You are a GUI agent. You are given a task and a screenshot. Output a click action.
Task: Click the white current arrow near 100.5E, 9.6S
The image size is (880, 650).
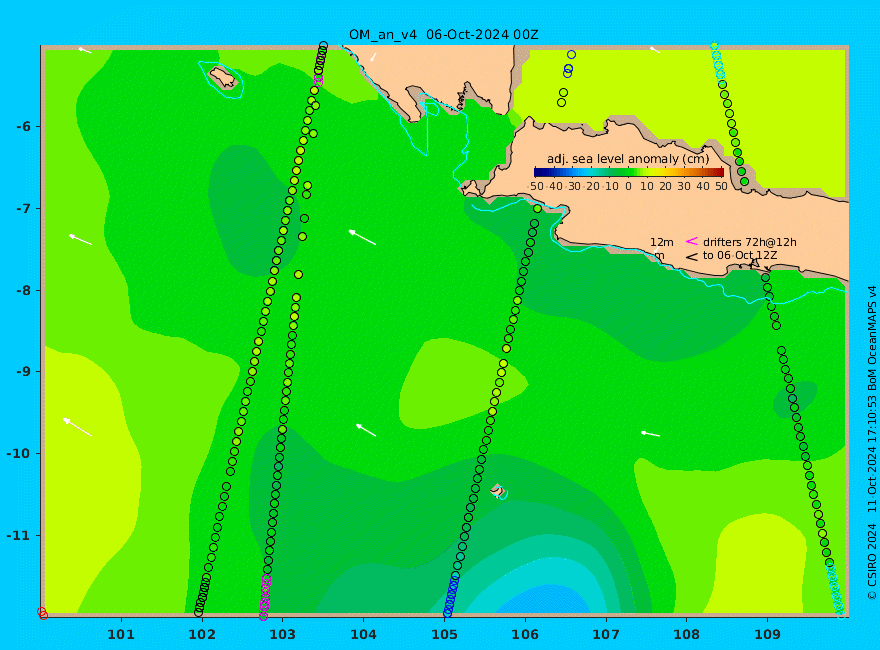tap(77, 427)
